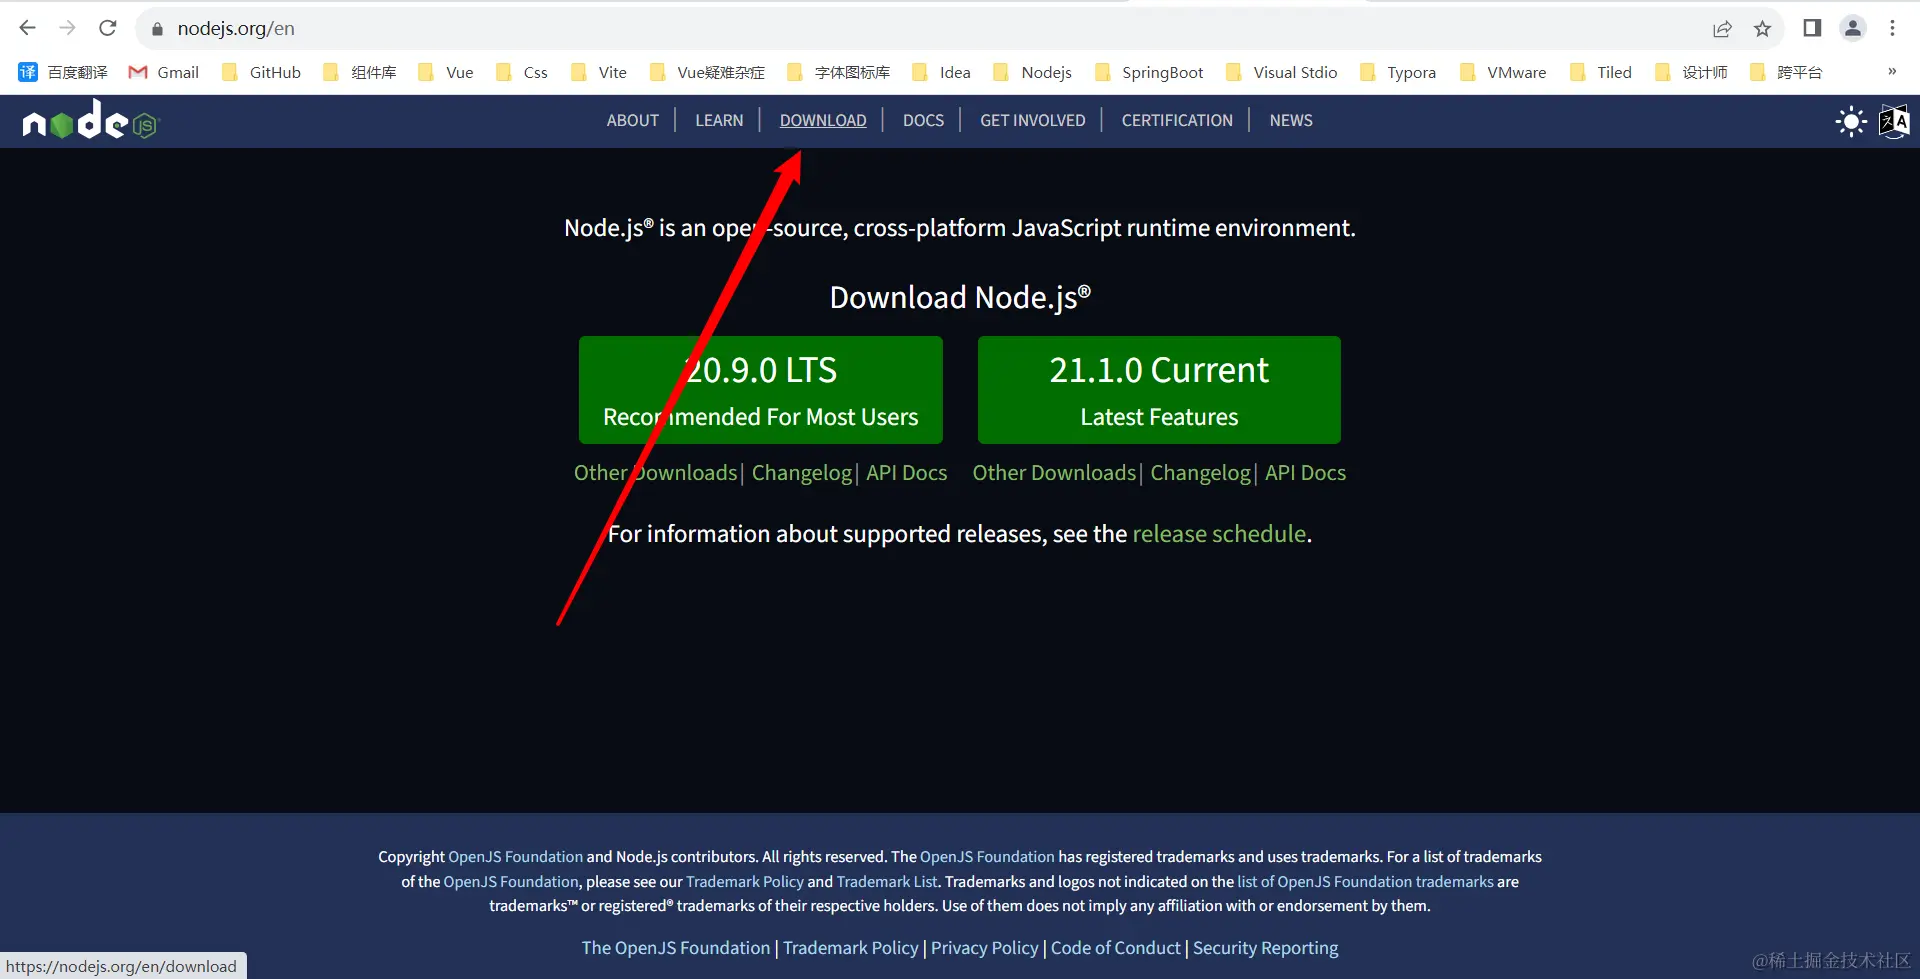Follow the release schedule link
1920x979 pixels.
tap(1219, 534)
